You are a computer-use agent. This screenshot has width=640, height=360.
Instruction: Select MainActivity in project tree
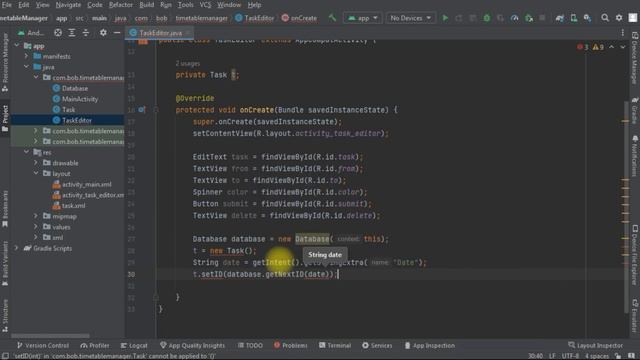coord(80,99)
